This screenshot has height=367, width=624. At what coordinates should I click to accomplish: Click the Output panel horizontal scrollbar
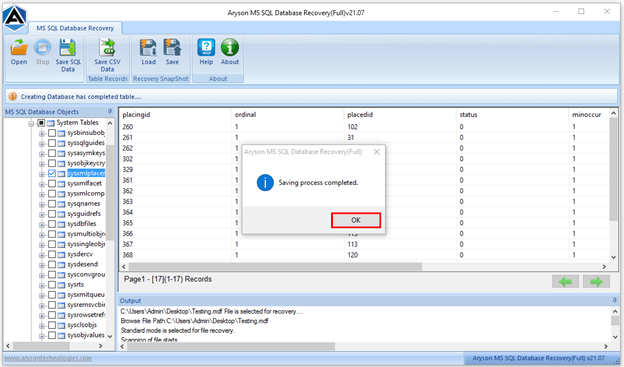[x=231, y=346]
